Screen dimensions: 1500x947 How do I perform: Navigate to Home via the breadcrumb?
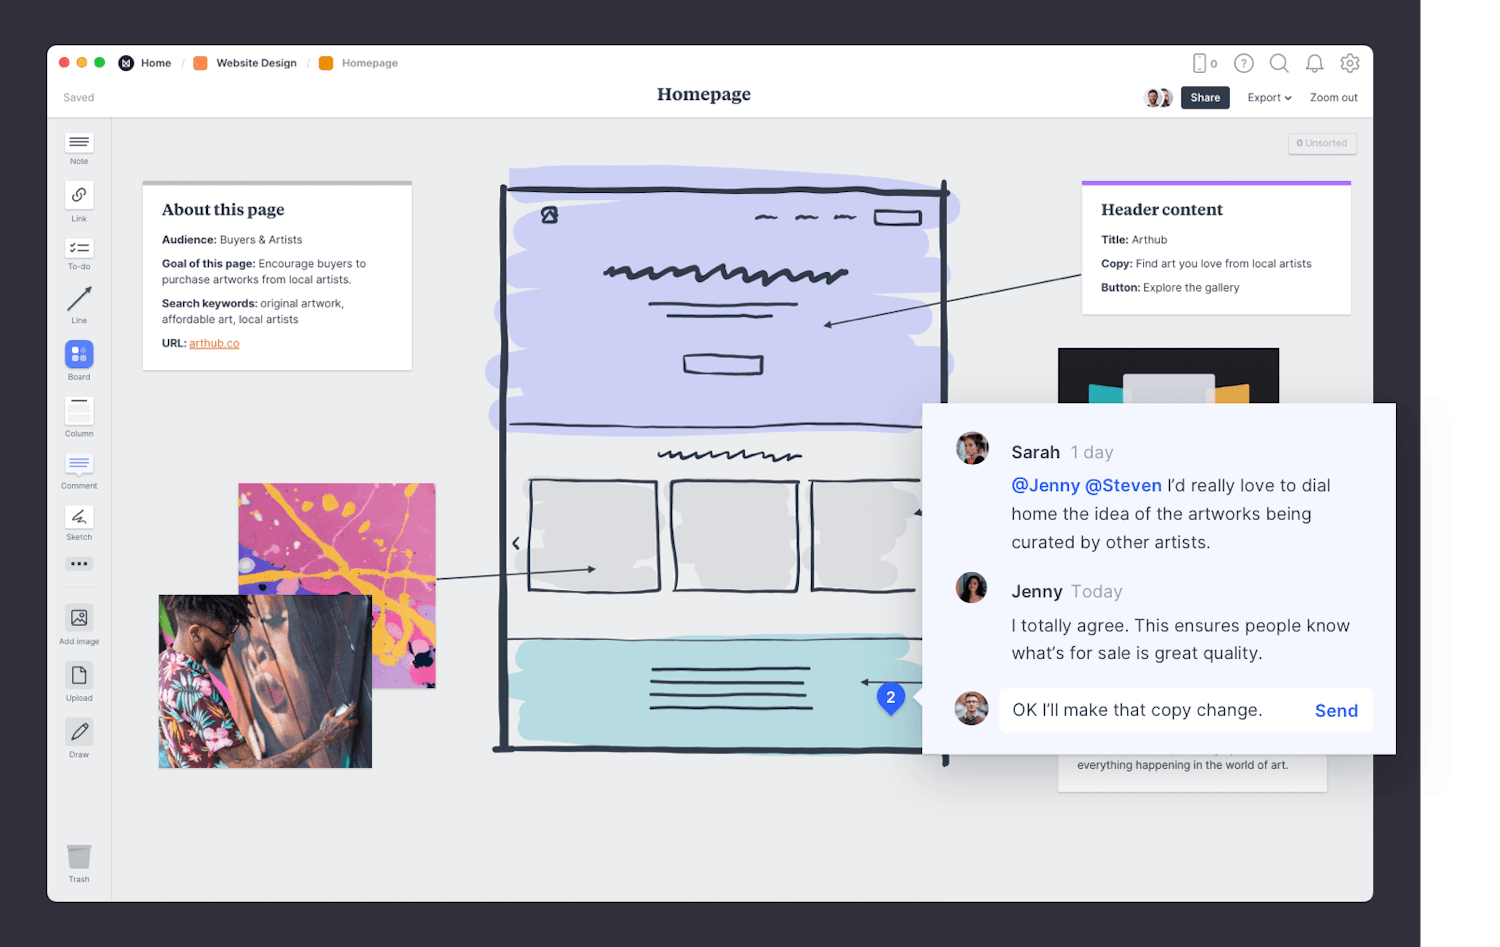pyautogui.click(x=156, y=62)
